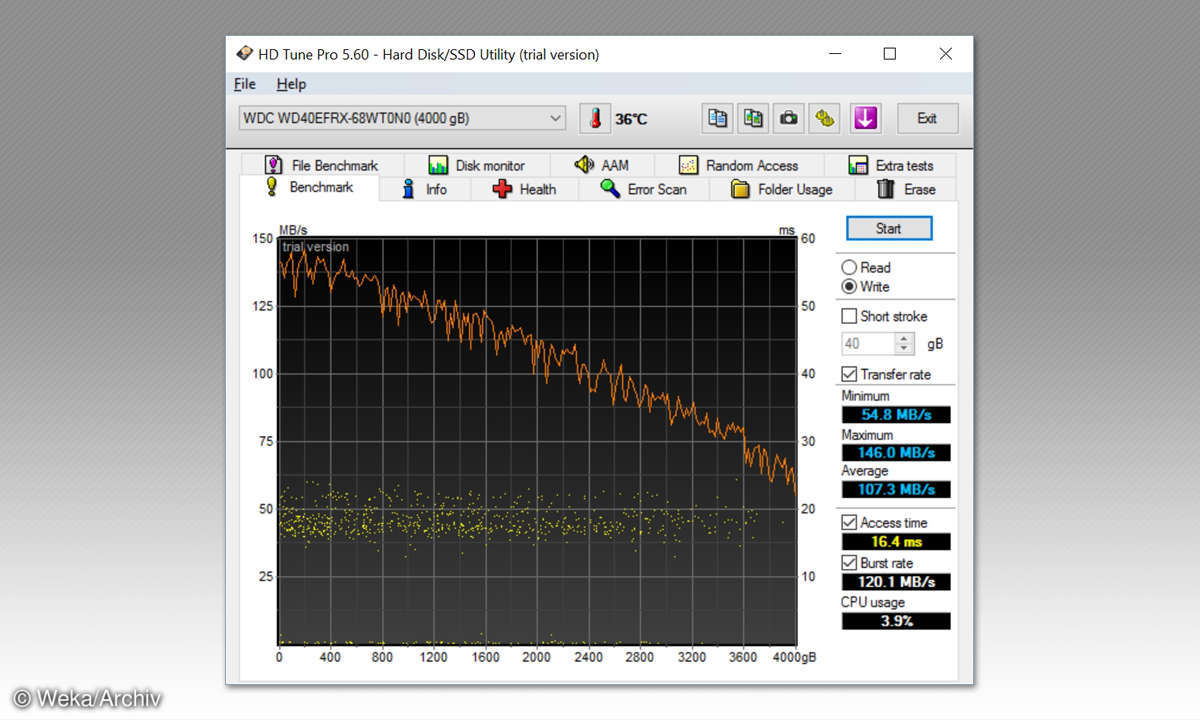
Task: Switch to the Erase tab
Action: 906,189
